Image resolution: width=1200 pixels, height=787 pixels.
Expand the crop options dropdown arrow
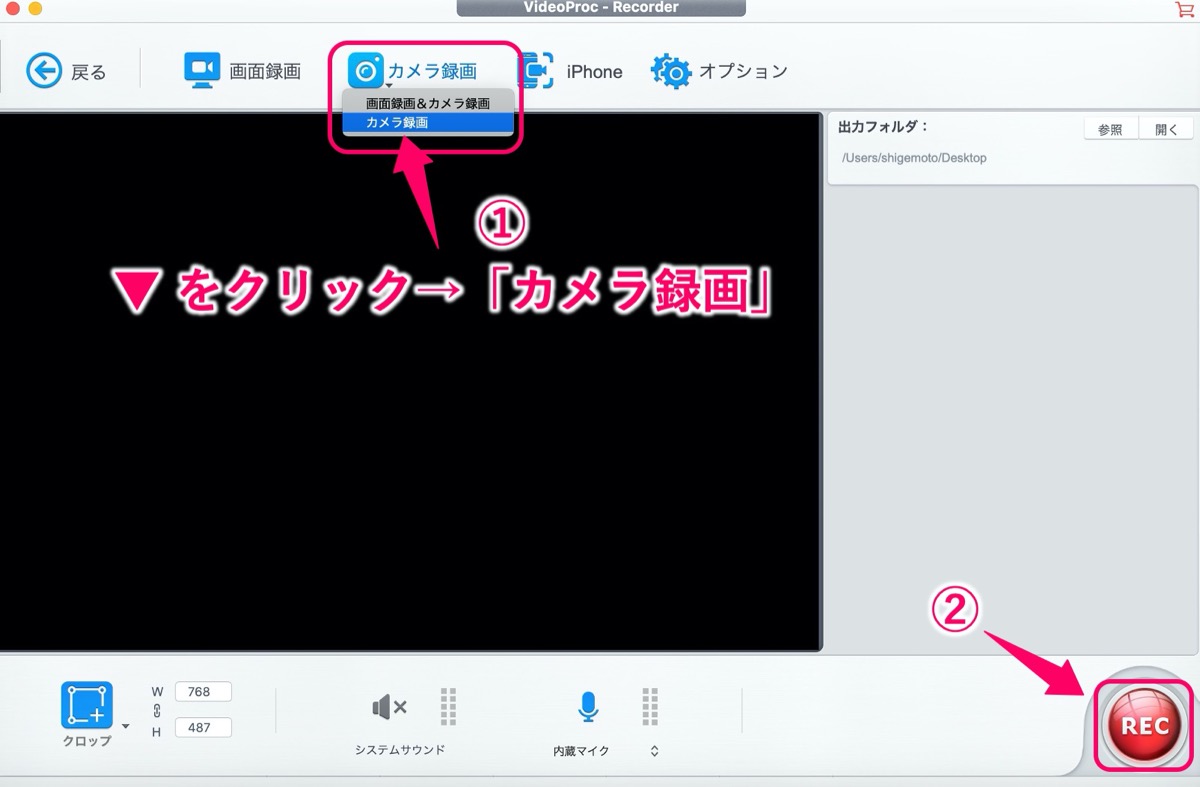[x=125, y=726]
